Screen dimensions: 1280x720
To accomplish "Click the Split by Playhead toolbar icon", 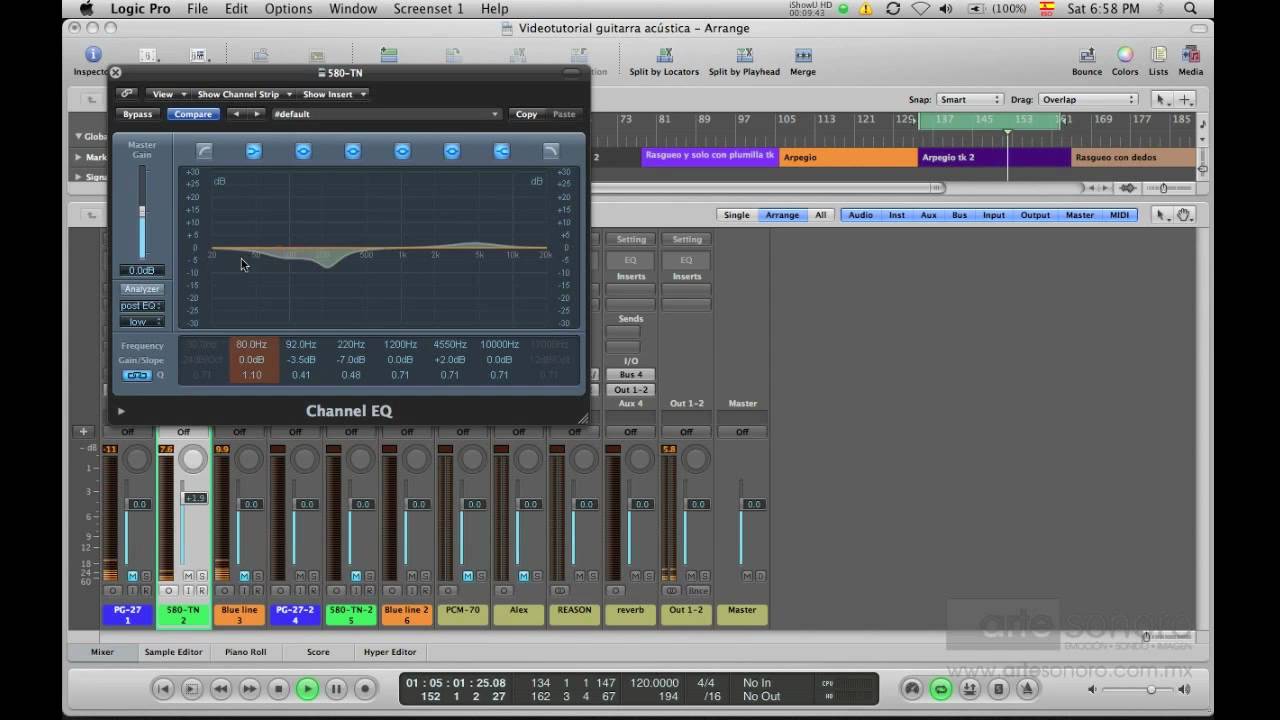I will tap(744, 55).
